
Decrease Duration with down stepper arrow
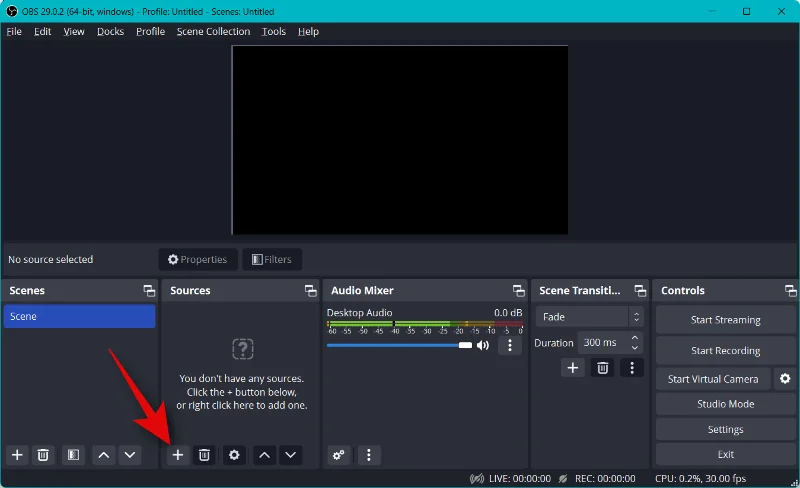635,348
